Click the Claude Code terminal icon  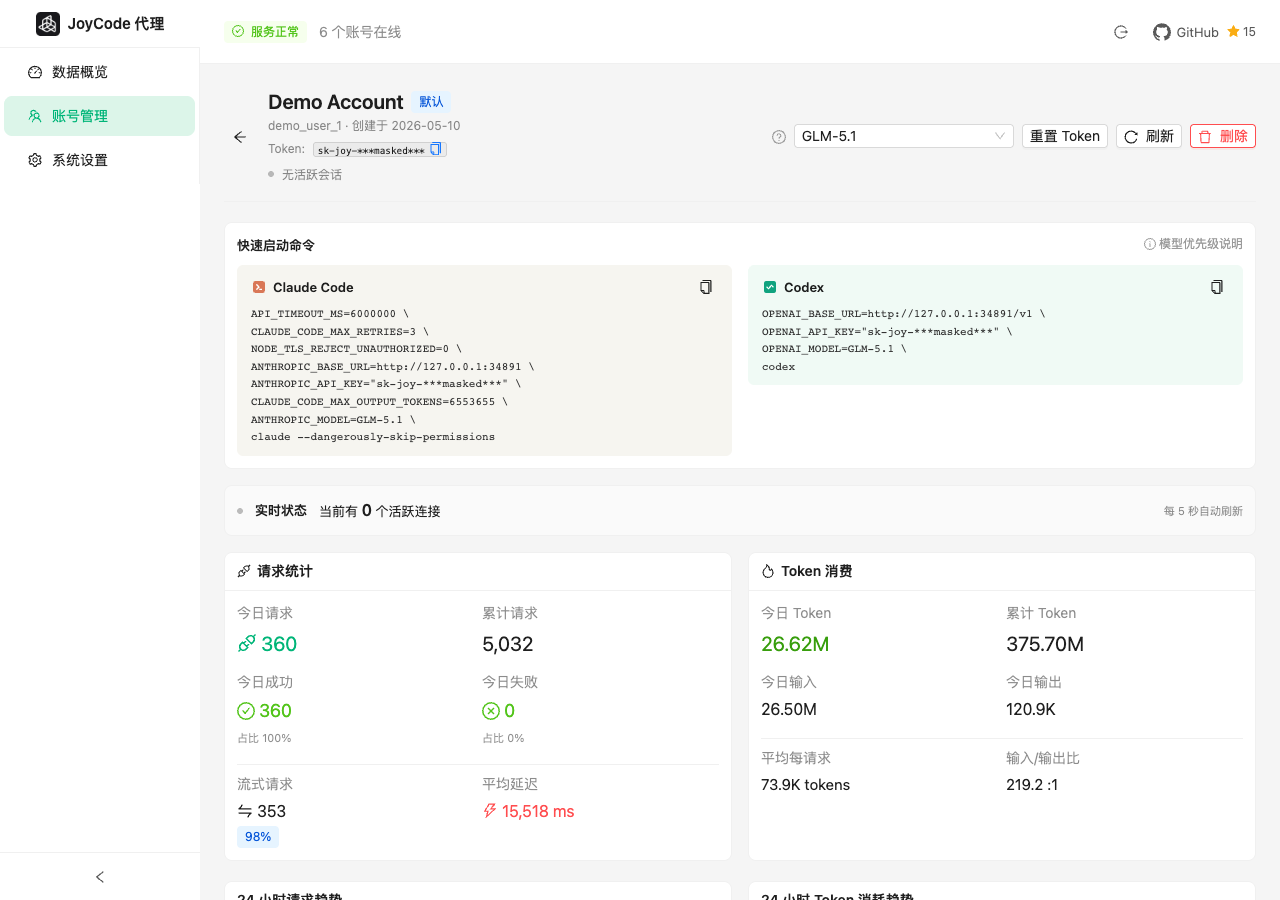(259, 287)
